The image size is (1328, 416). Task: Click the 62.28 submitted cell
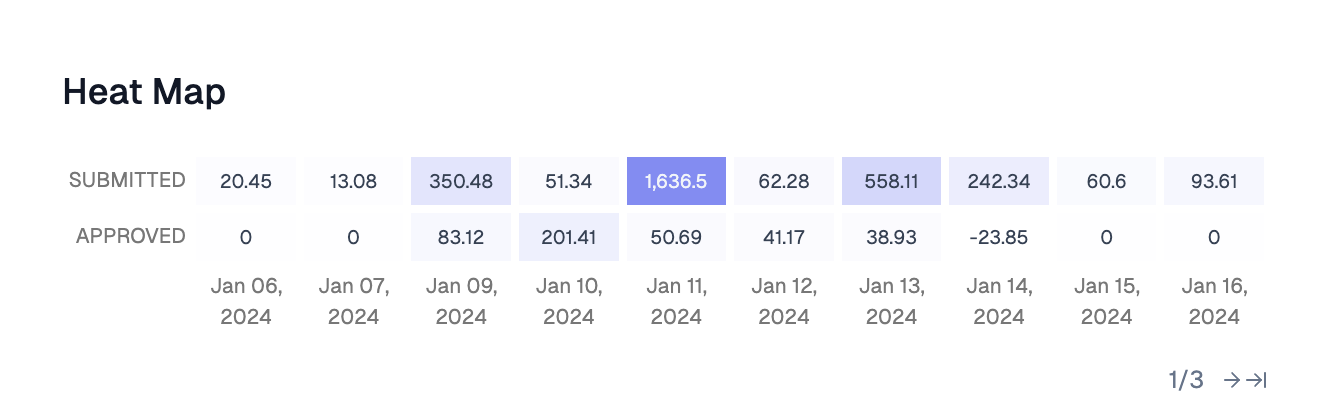click(784, 181)
